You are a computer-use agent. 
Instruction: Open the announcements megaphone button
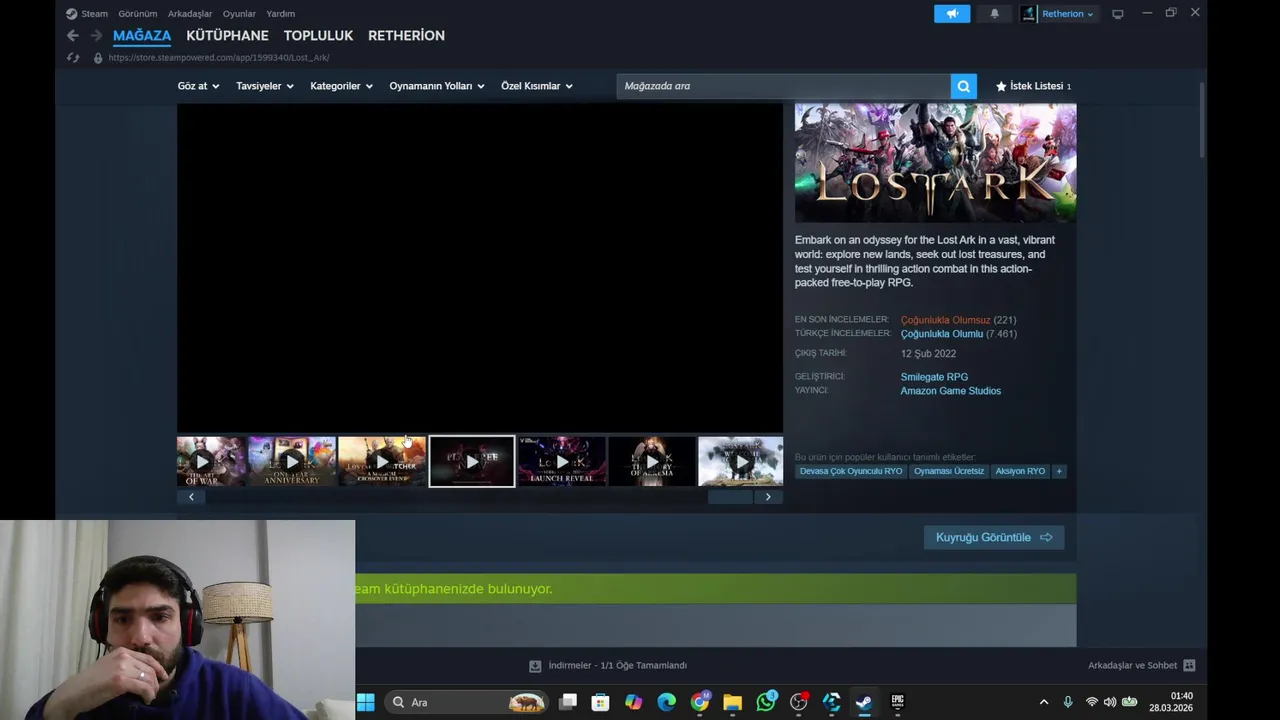(952, 14)
